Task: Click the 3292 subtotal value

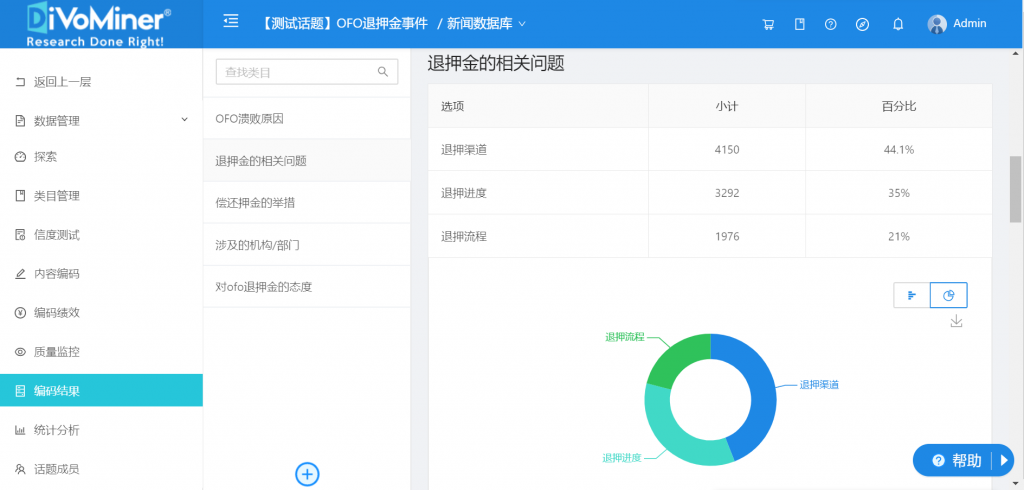Action: [x=727, y=193]
